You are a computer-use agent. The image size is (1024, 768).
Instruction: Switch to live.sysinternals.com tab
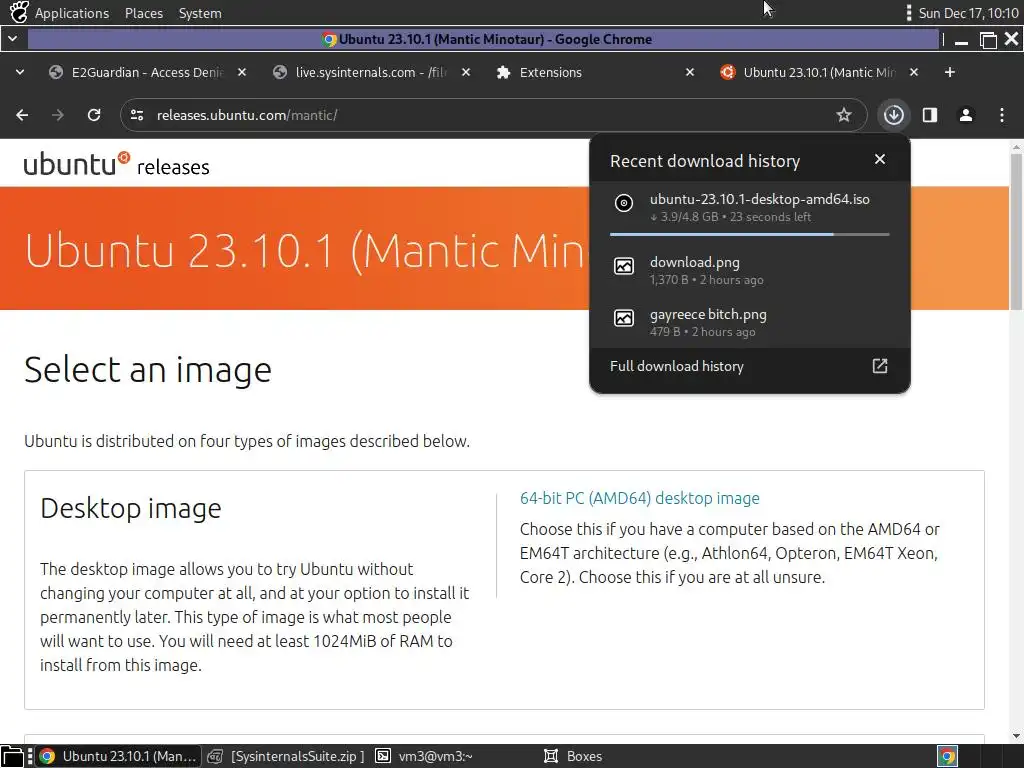372,72
